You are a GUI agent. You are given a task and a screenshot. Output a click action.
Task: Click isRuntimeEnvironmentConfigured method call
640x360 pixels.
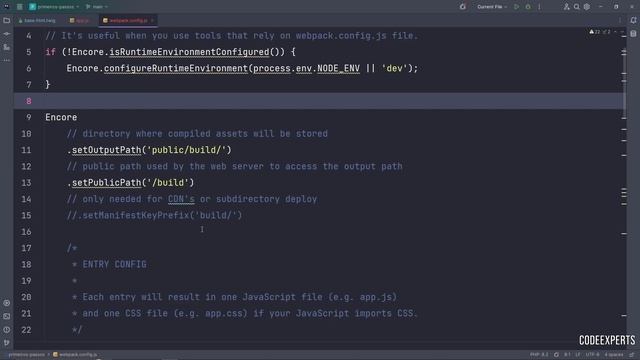click(x=189, y=52)
